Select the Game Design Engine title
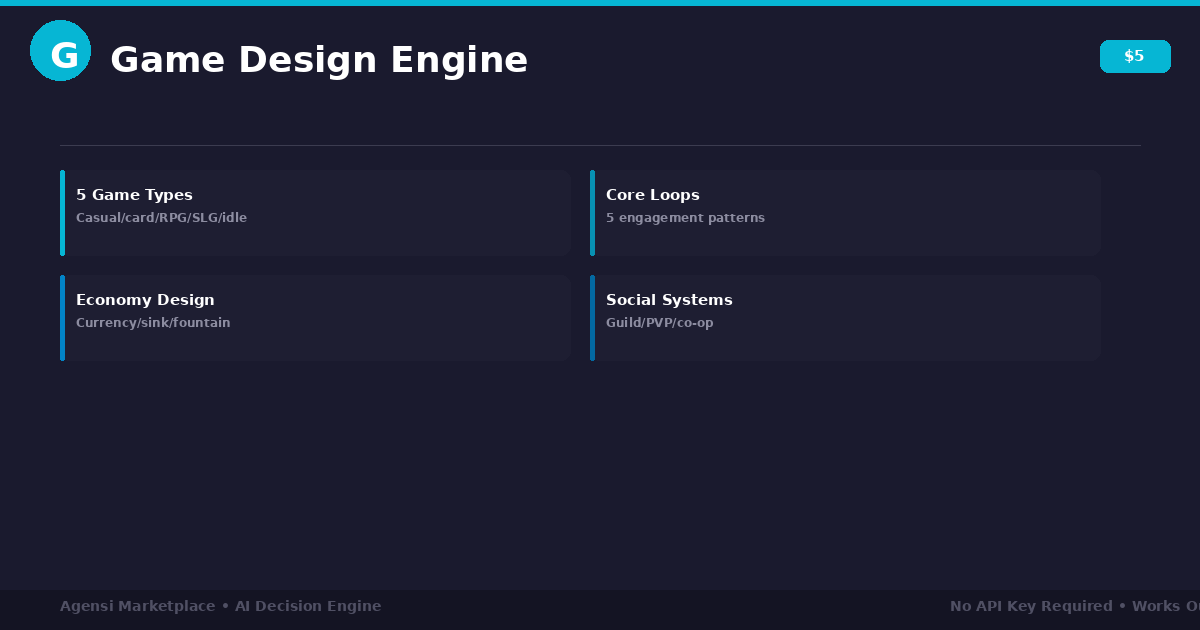Image resolution: width=1200 pixels, height=630 pixels. (x=319, y=60)
